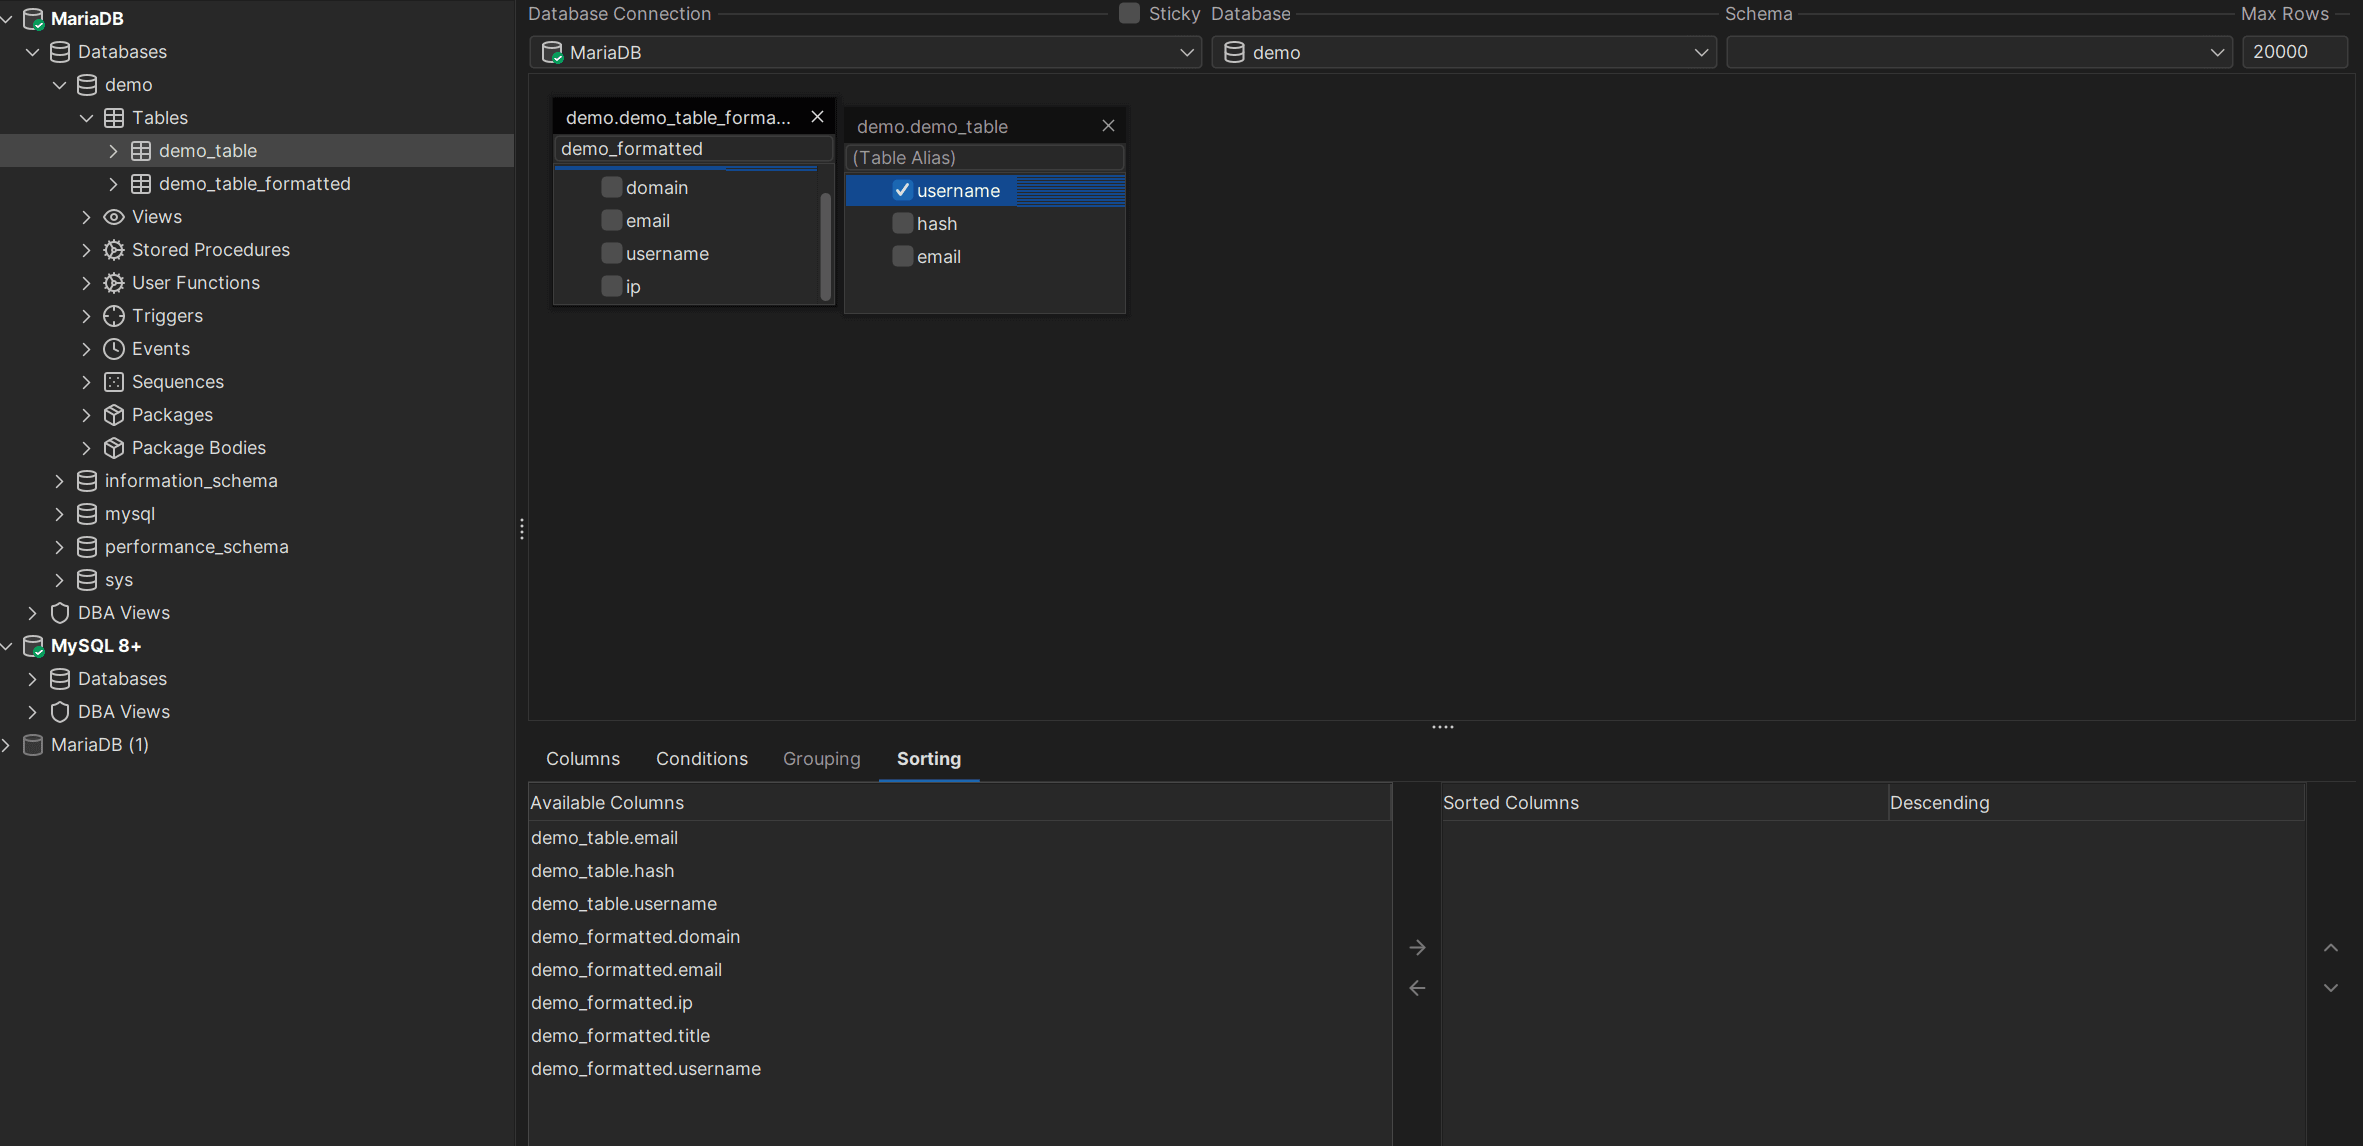Click the Tables folder icon
This screenshot has width=2363, height=1146.
(x=114, y=118)
